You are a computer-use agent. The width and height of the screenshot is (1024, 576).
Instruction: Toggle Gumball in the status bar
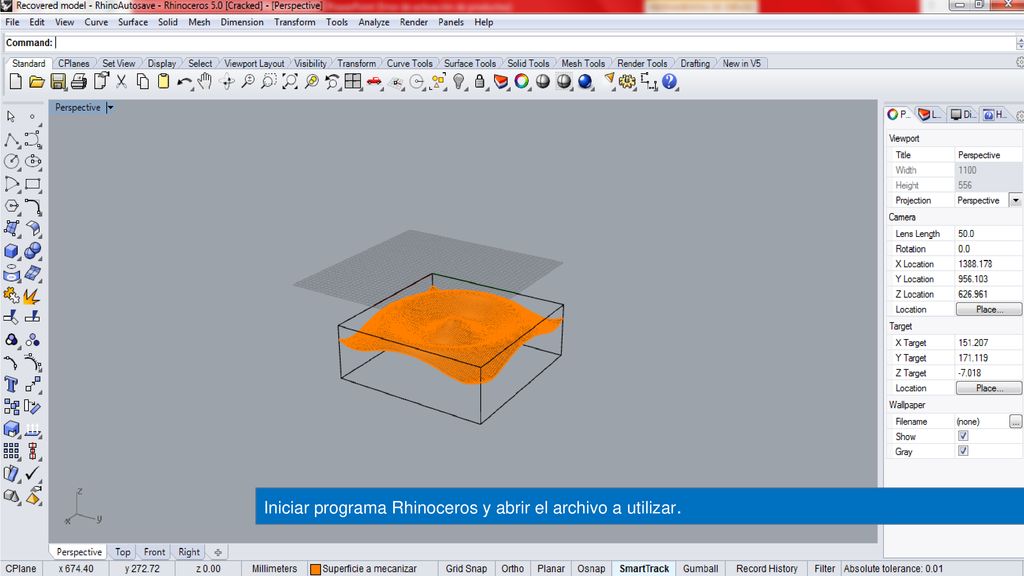tap(701, 569)
